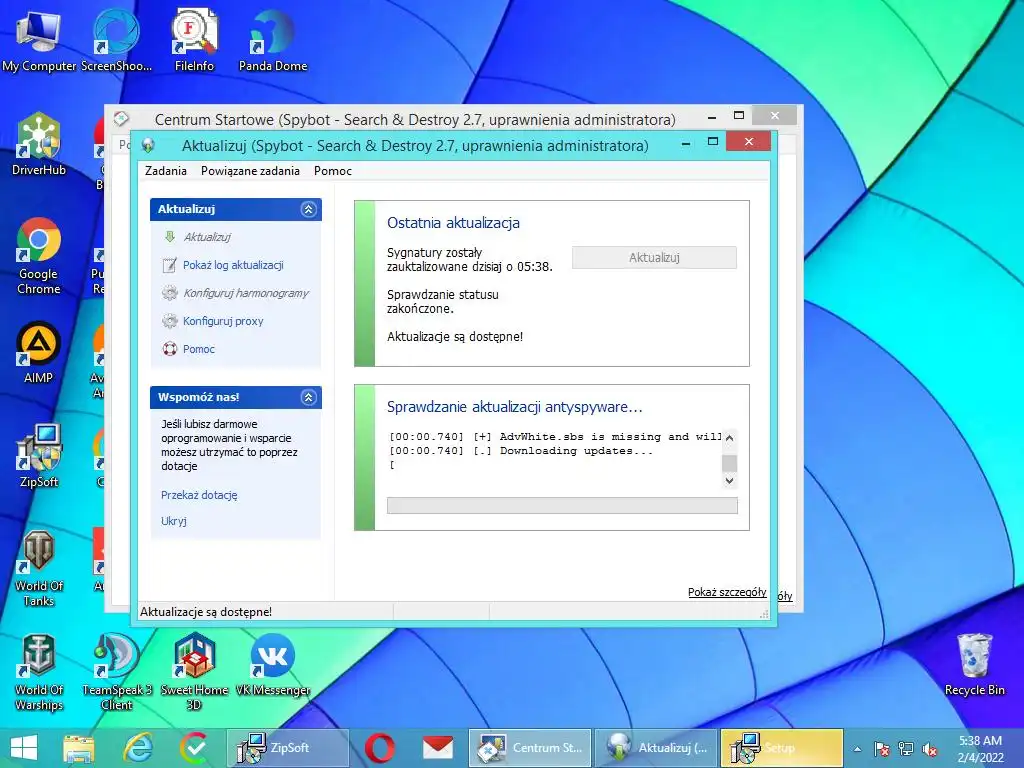
Task: Click the update download progress bar
Action: [562, 505]
